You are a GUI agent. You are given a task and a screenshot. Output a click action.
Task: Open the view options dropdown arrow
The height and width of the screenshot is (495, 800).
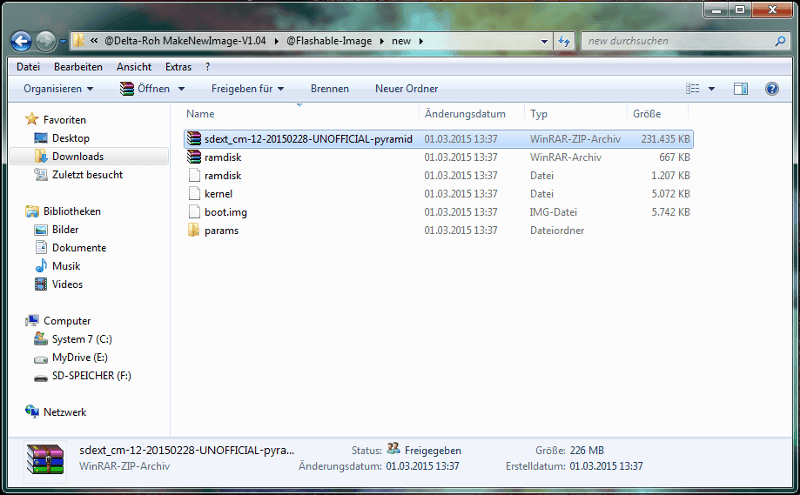coord(711,89)
